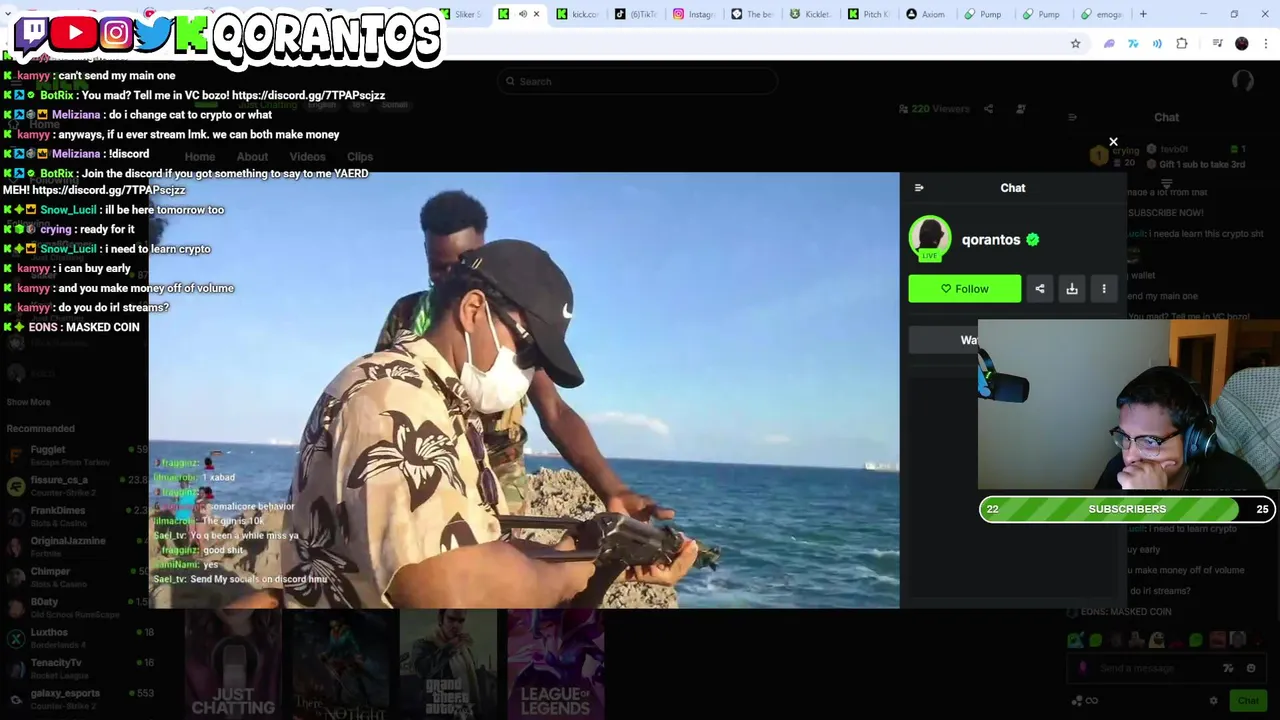Click the share icon next to 220 Viewers

point(988,109)
